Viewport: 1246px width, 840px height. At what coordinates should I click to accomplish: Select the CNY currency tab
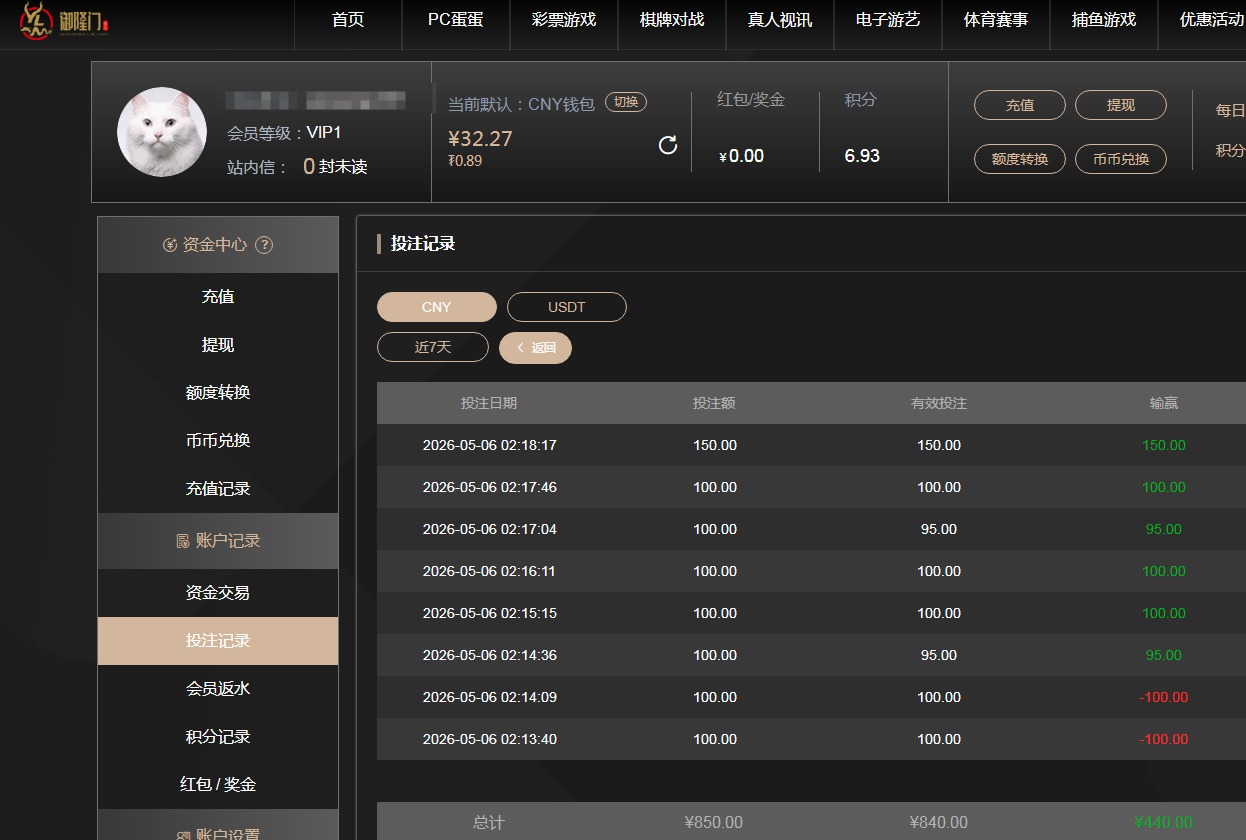click(x=437, y=307)
